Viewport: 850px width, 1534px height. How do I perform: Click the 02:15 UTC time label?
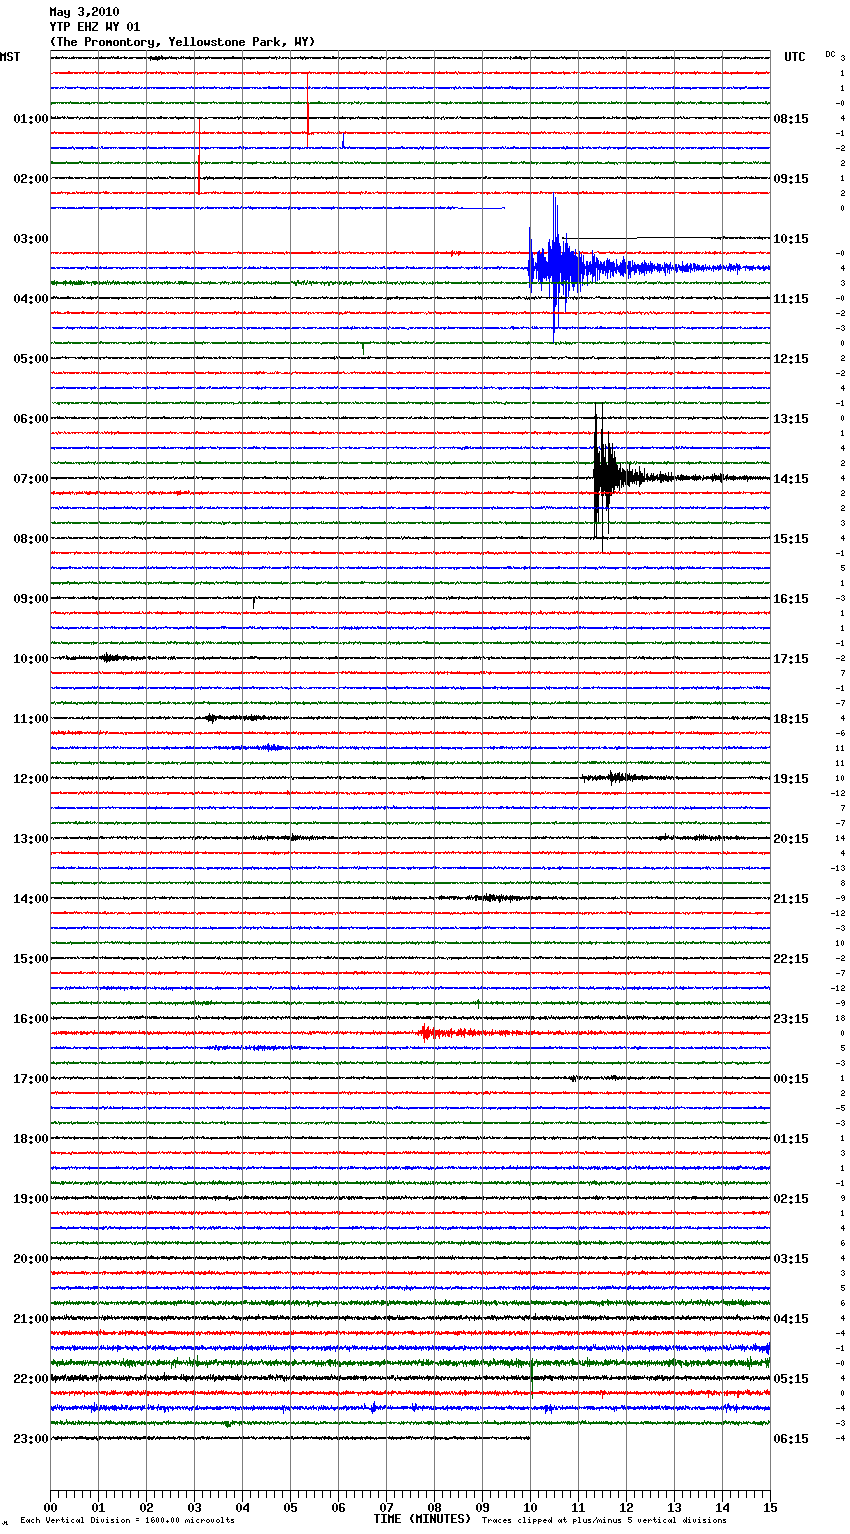click(791, 1199)
